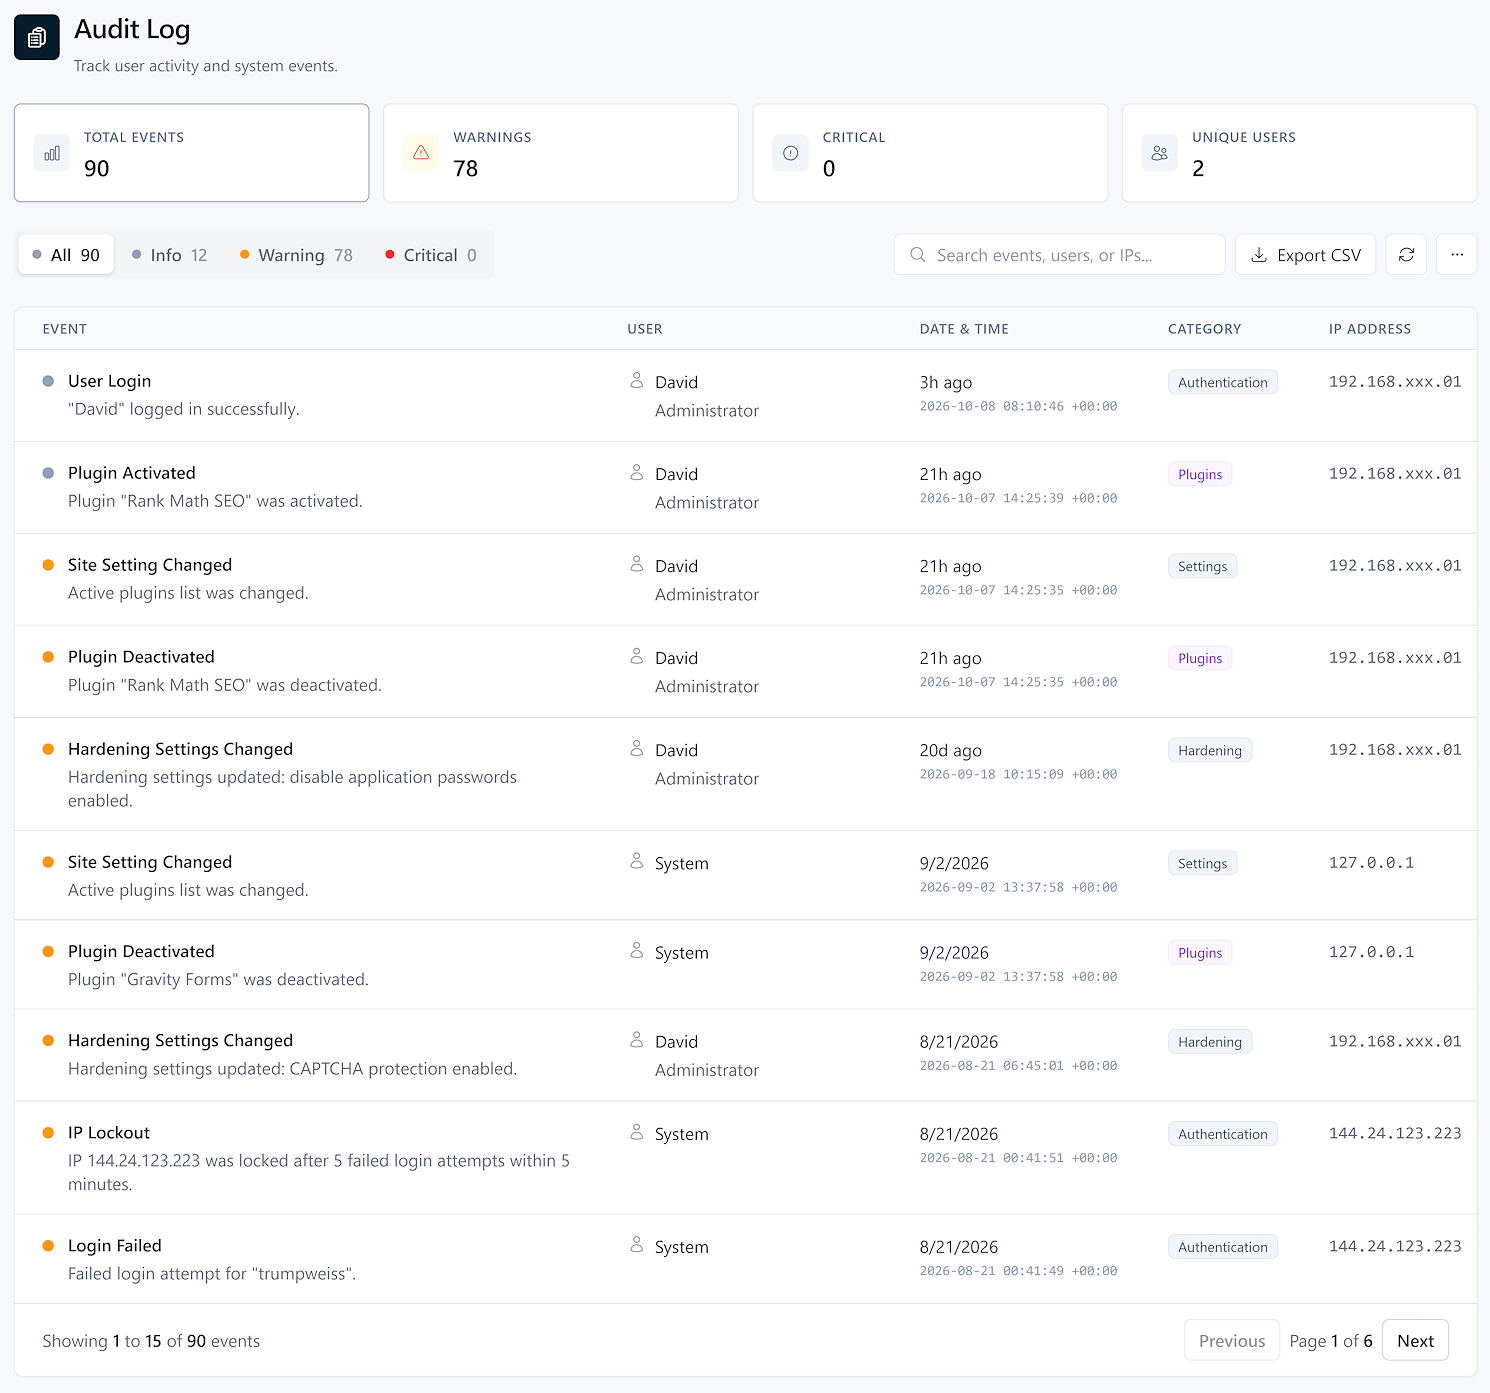Click IP 144.24.123.223 in Login Failed row
The height and width of the screenshot is (1393, 1490).
tap(1395, 1246)
